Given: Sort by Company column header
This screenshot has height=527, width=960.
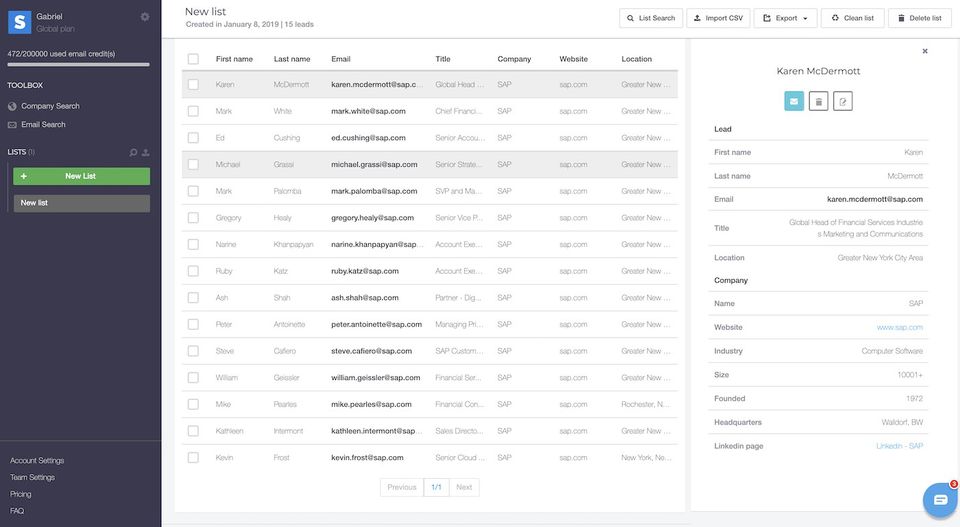Looking at the screenshot, I should pyautogui.click(x=514, y=59).
